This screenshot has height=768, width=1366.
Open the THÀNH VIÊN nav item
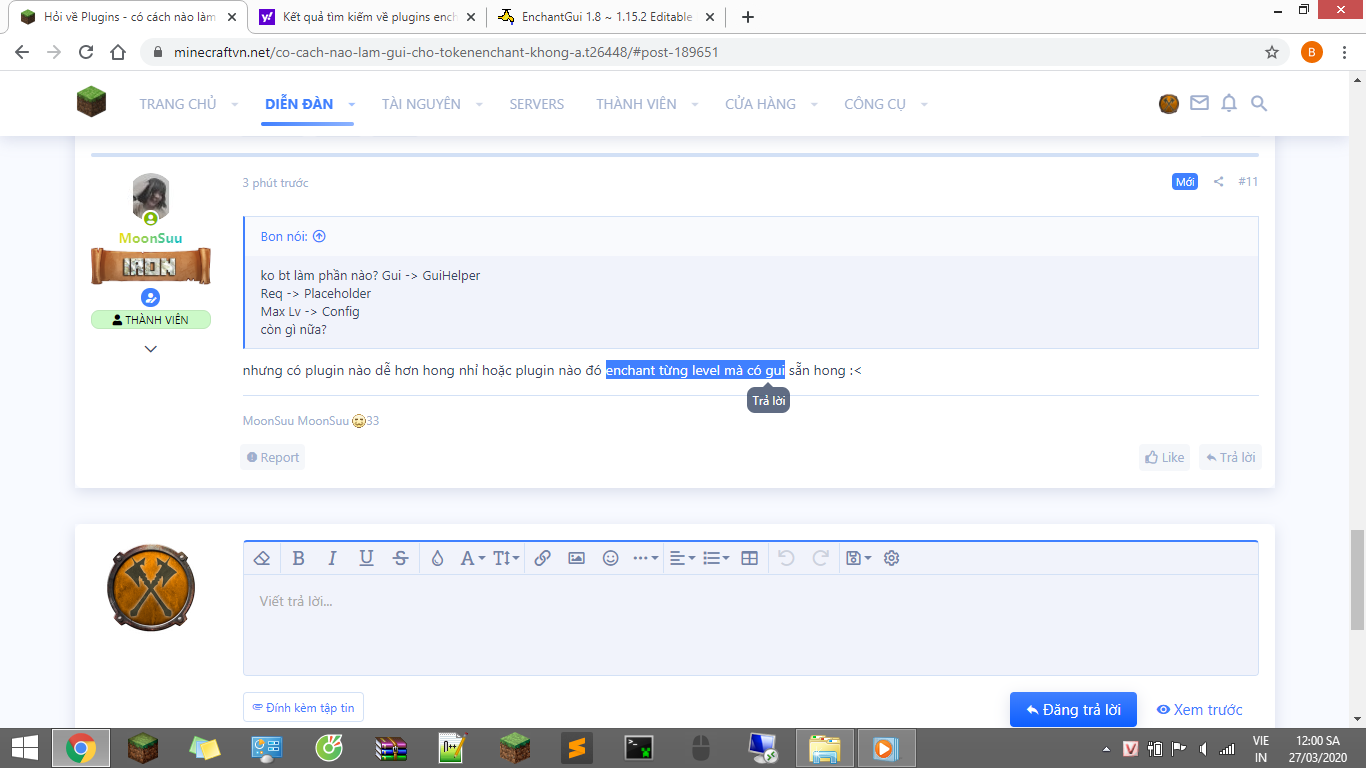click(636, 104)
